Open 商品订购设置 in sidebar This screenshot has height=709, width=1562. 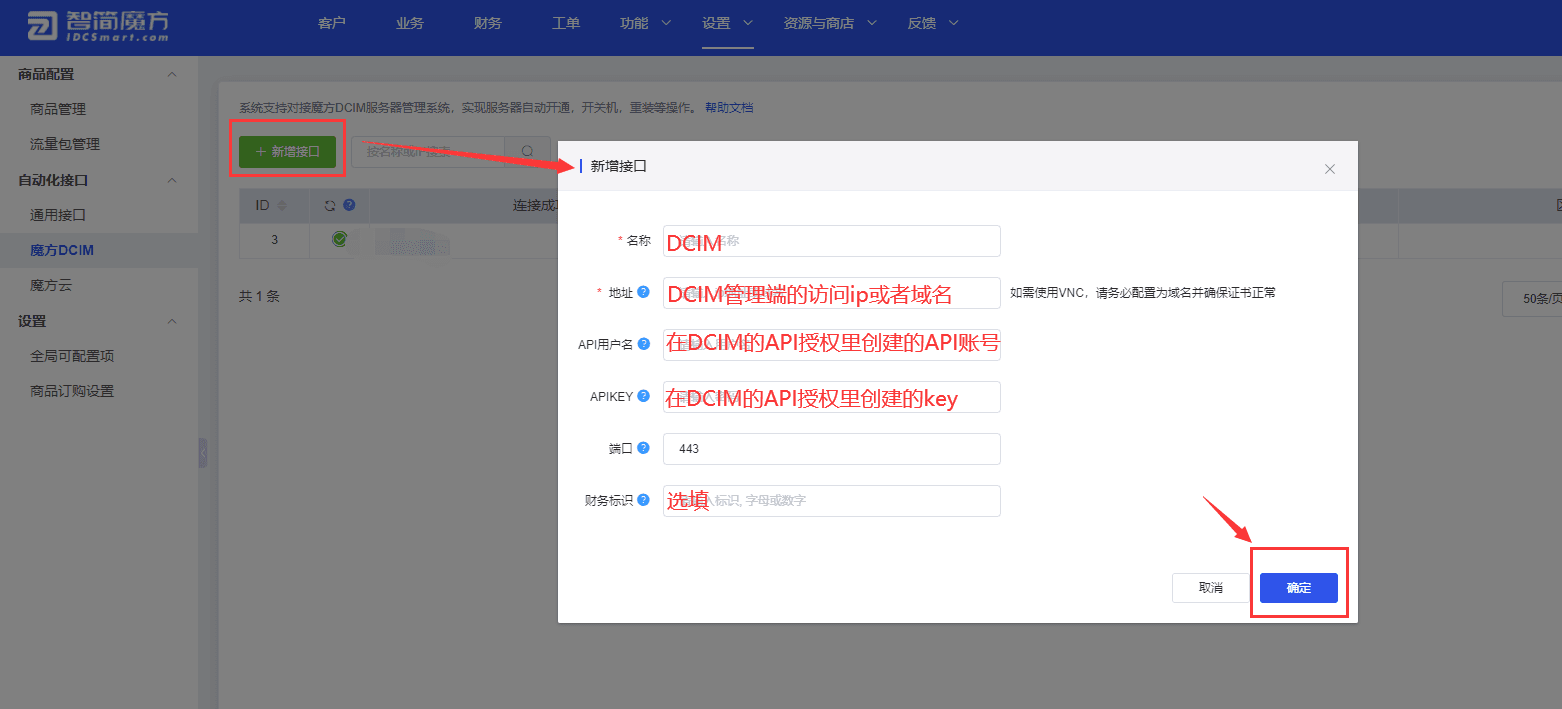point(72,391)
